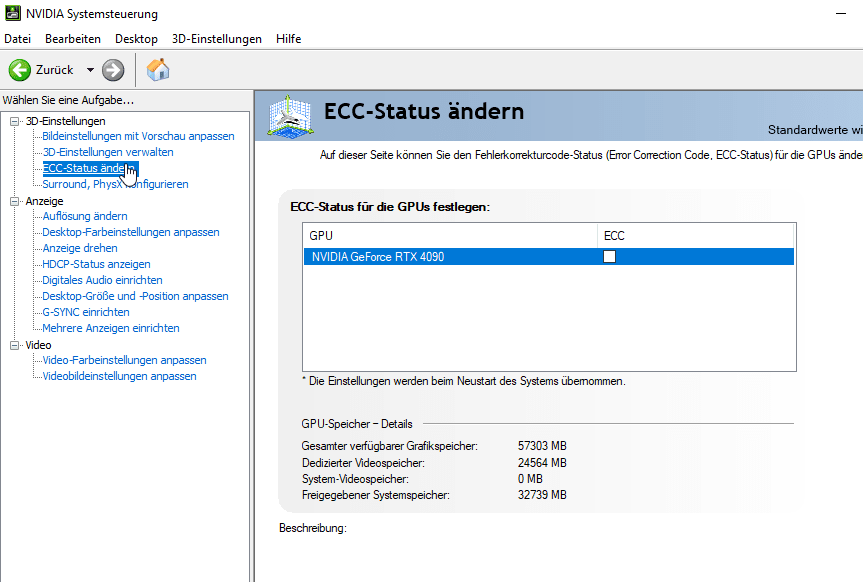Open Surround, PhysX konfigurieren task
The height and width of the screenshot is (582, 863).
coord(115,184)
